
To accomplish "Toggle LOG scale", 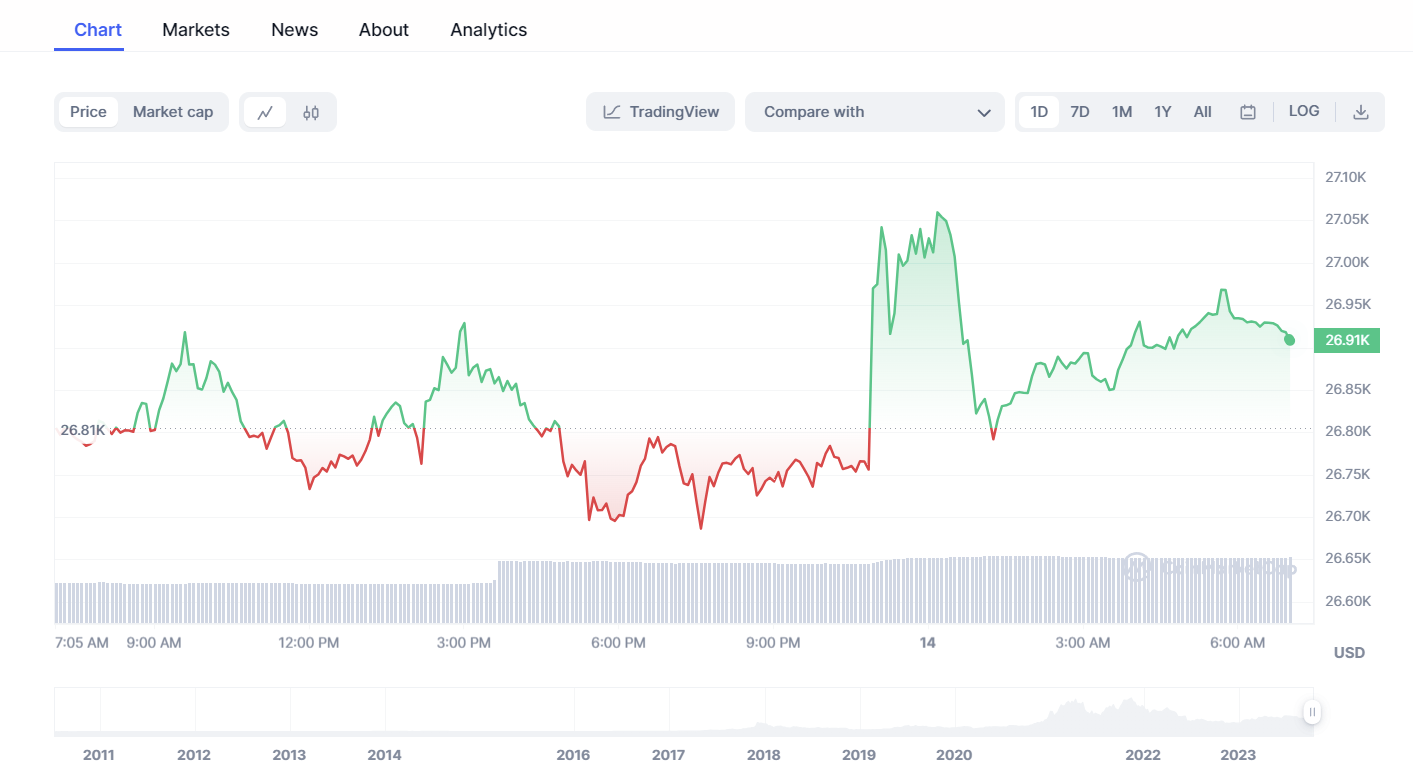I will 1304,111.
